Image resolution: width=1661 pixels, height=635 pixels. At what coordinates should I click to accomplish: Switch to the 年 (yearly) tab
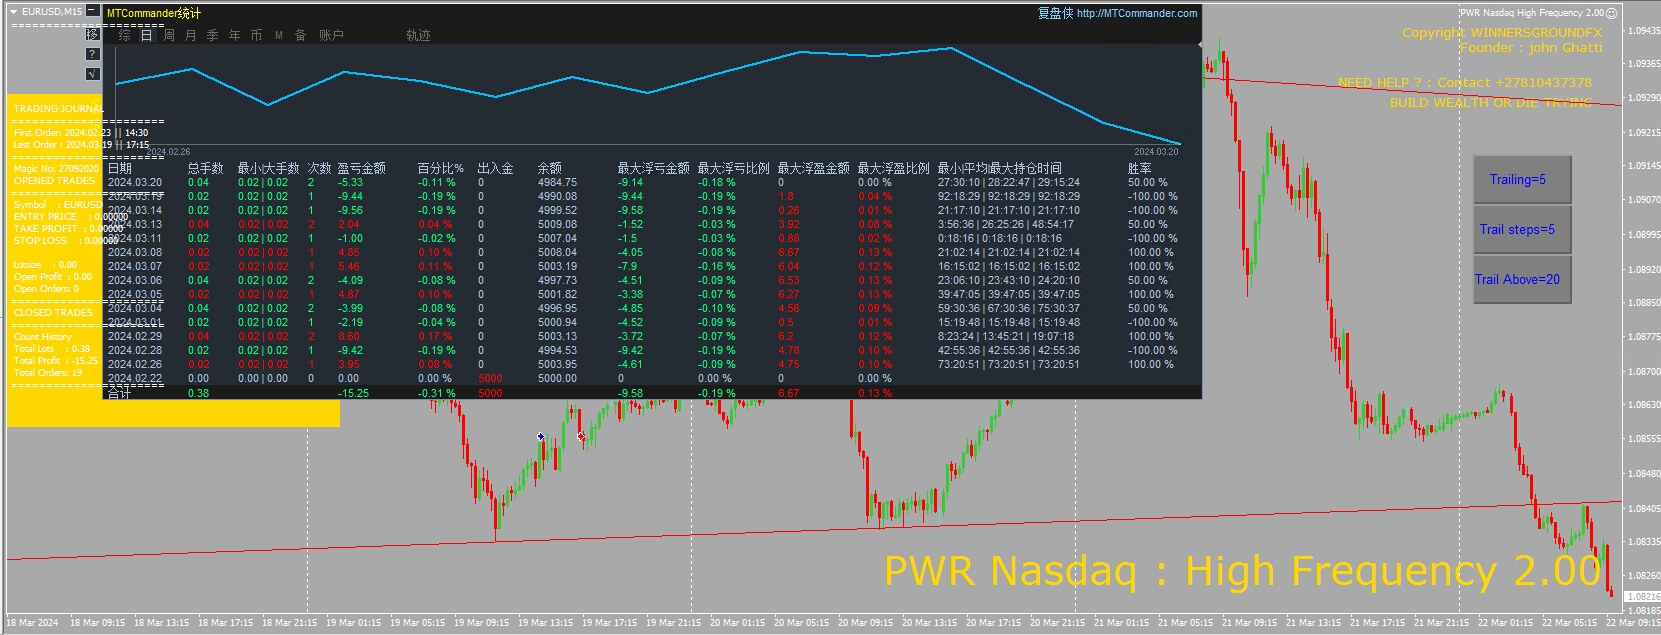click(235, 35)
